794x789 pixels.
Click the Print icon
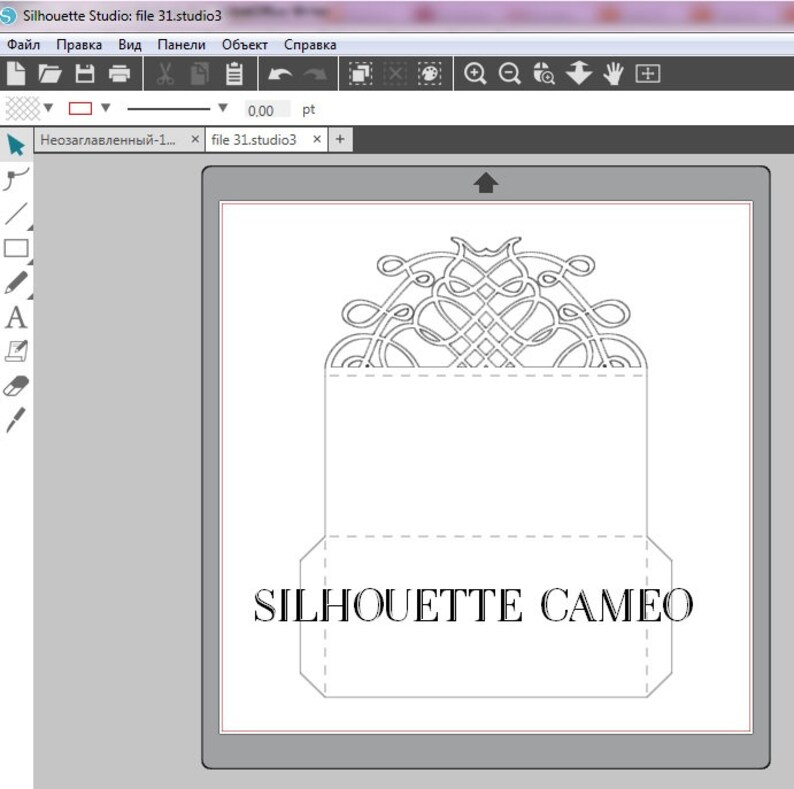click(120, 74)
